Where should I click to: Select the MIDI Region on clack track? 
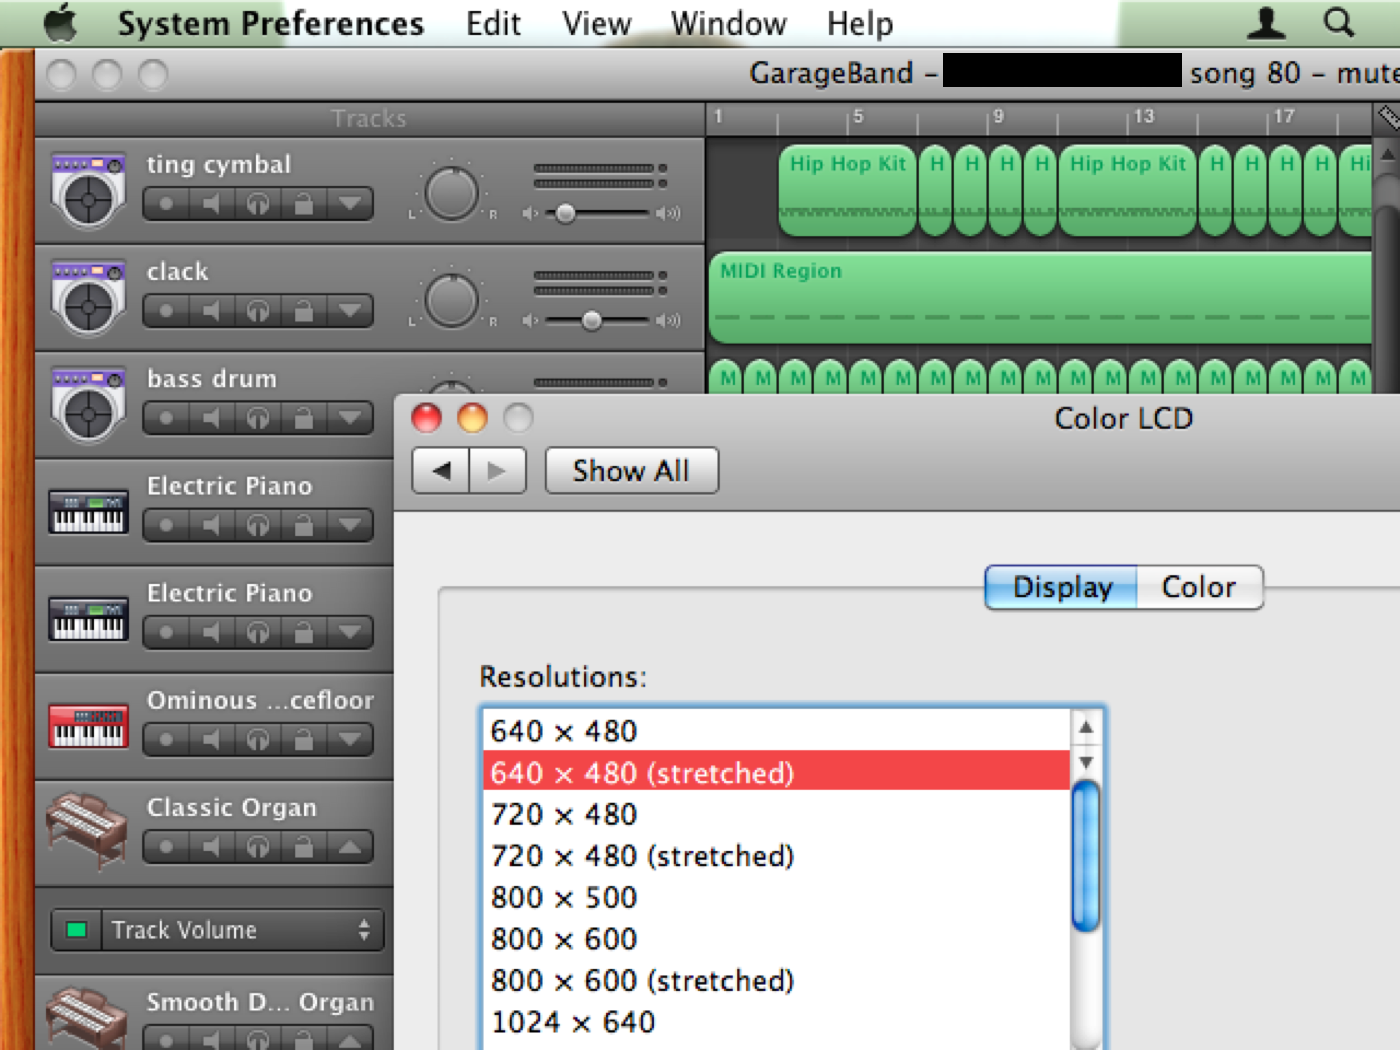click(x=1040, y=298)
